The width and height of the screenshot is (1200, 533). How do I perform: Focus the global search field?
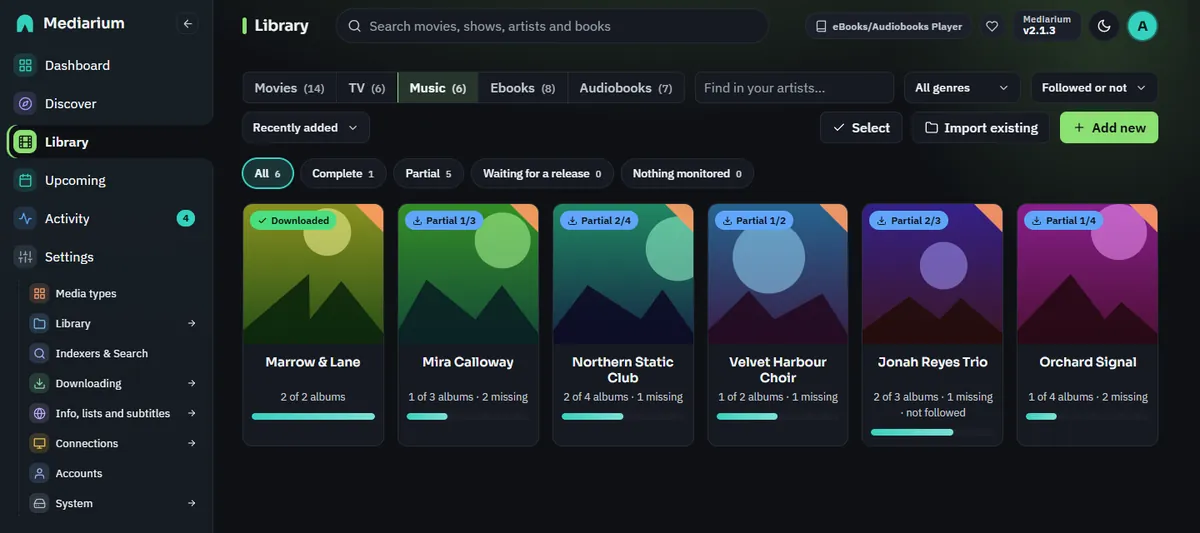(x=552, y=26)
